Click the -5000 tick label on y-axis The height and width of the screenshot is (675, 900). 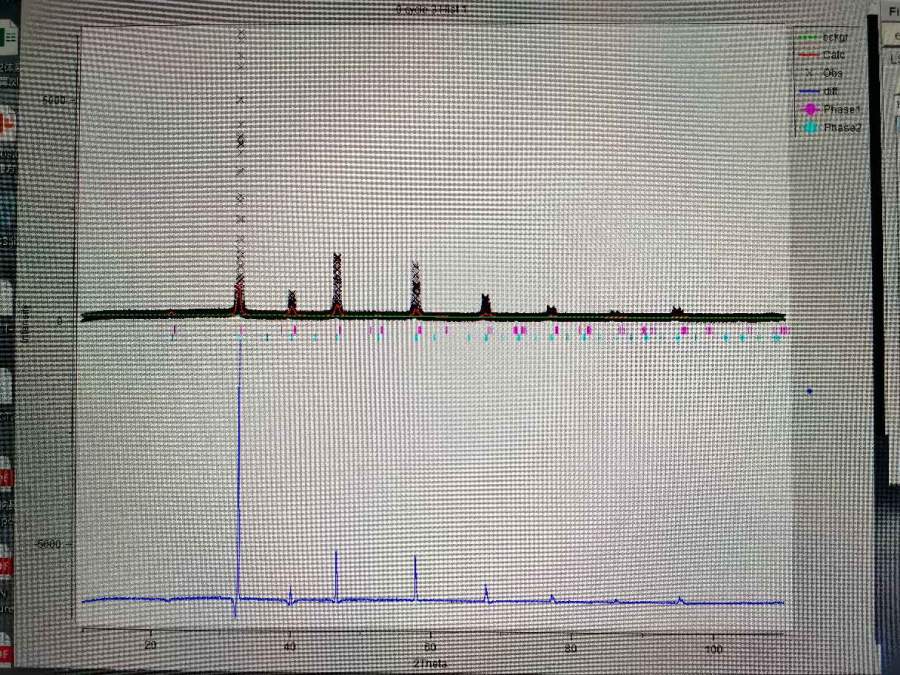click(x=50, y=544)
